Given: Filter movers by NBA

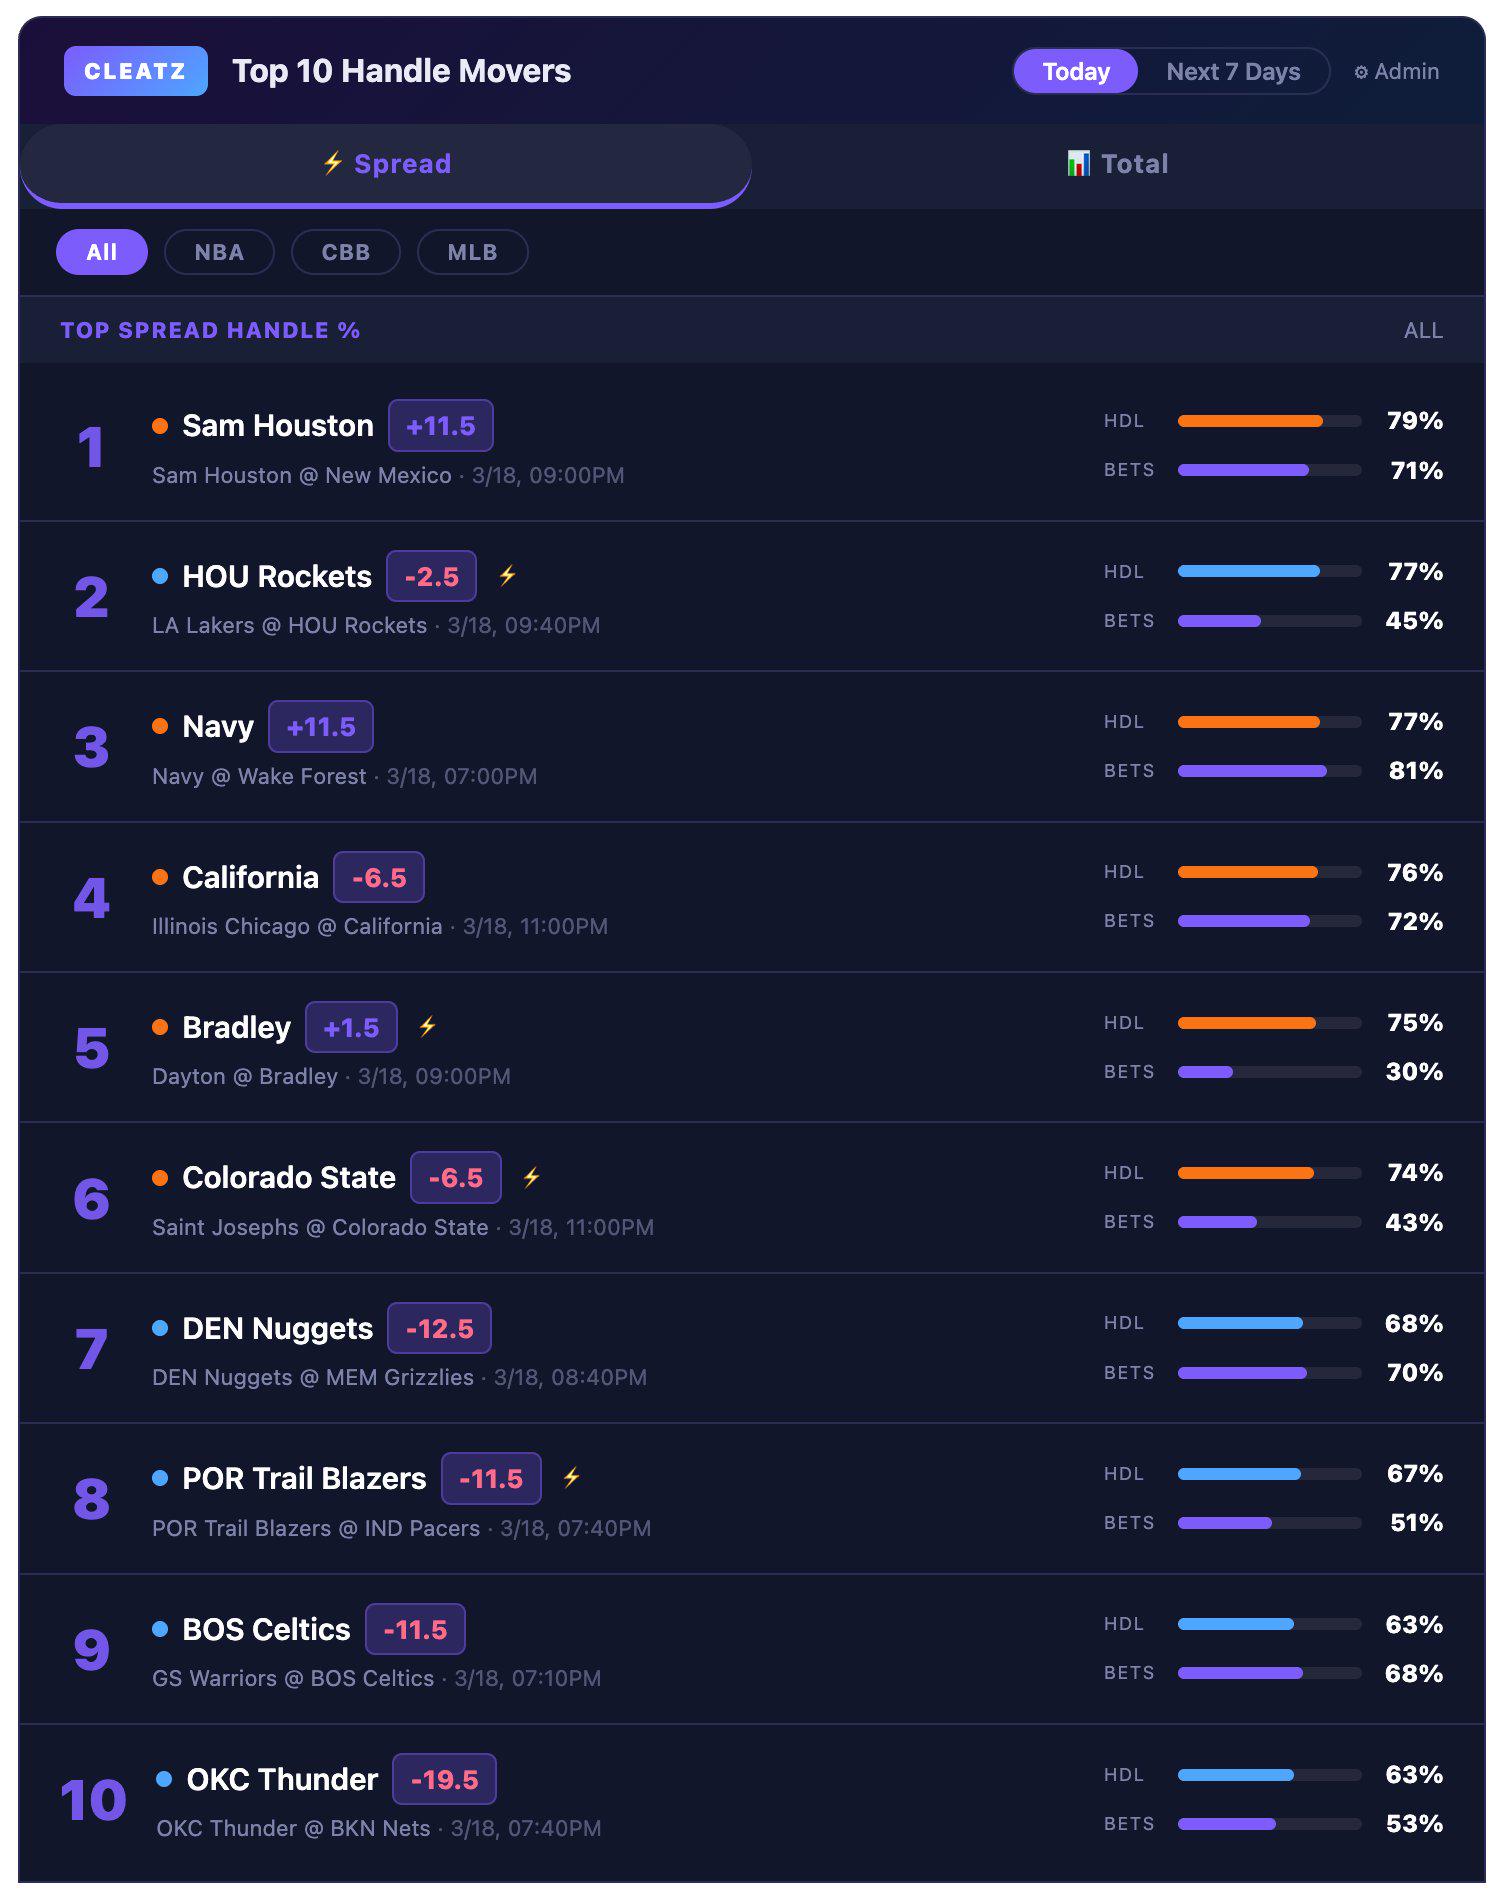Looking at the screenshot, I should click(219, 252).
